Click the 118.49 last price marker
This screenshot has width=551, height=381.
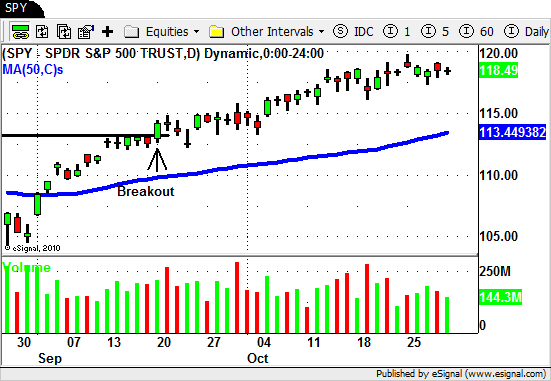pos(499,70)
